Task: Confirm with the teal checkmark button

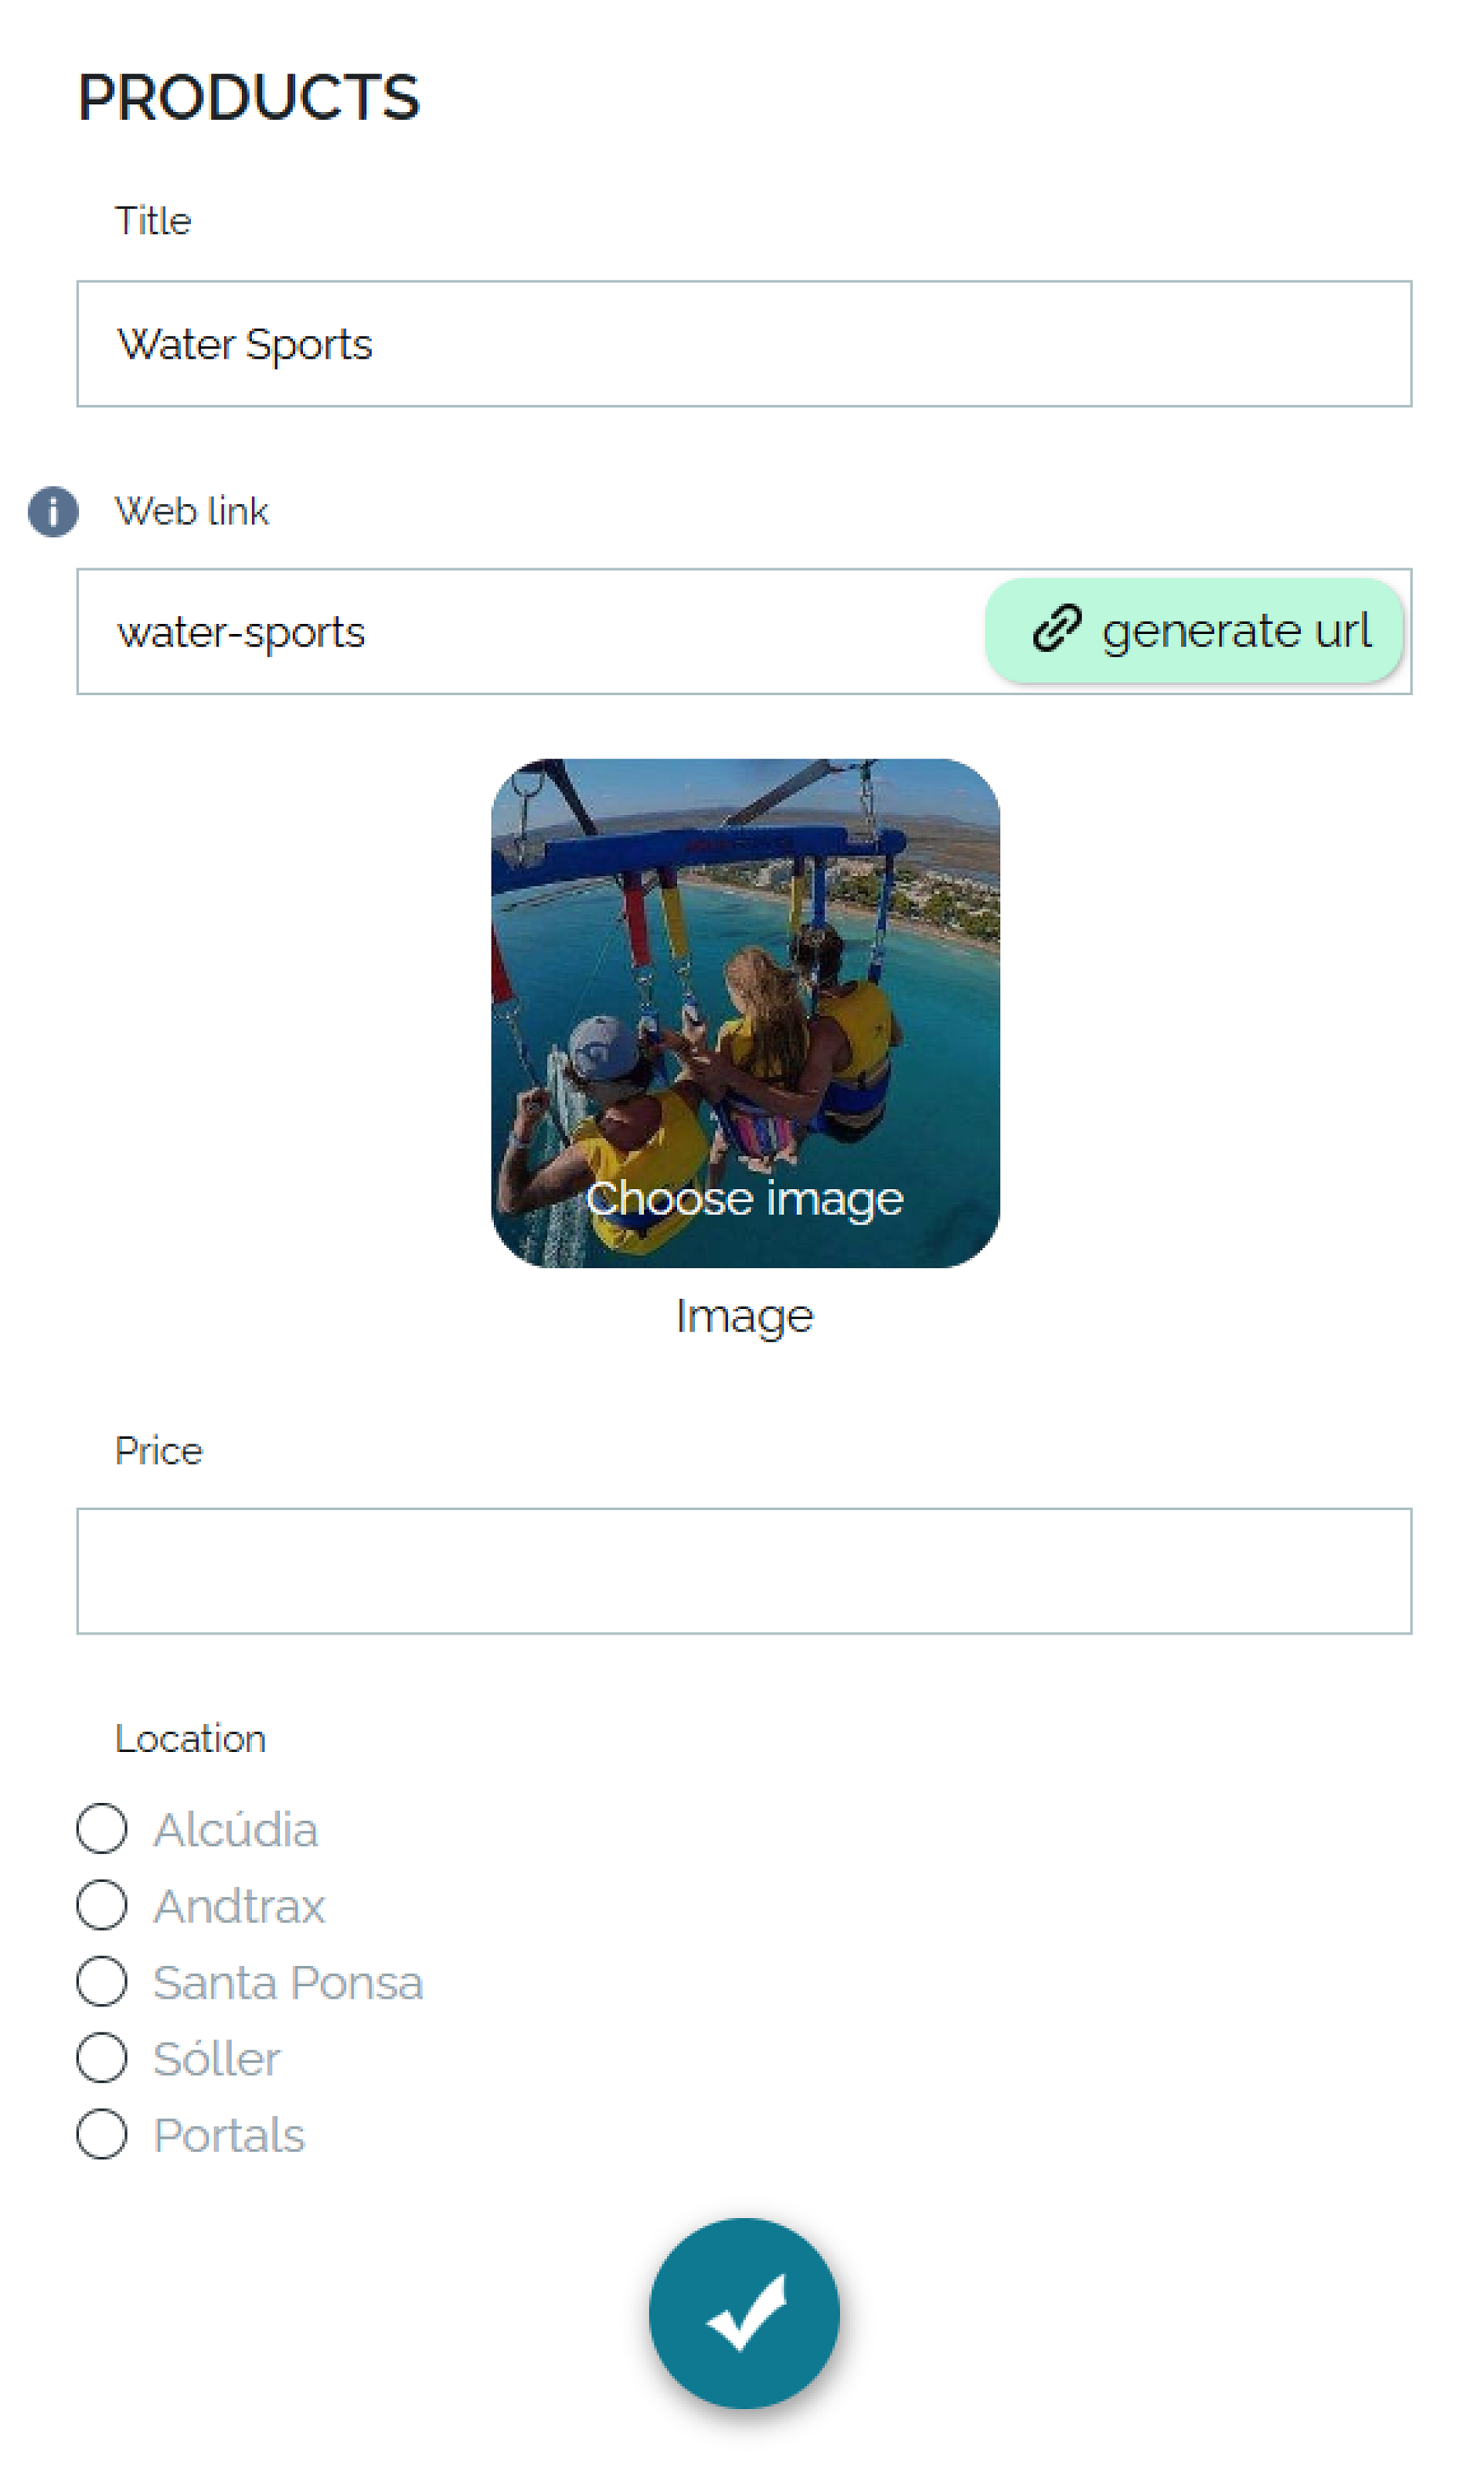Action: point(744,2313)
